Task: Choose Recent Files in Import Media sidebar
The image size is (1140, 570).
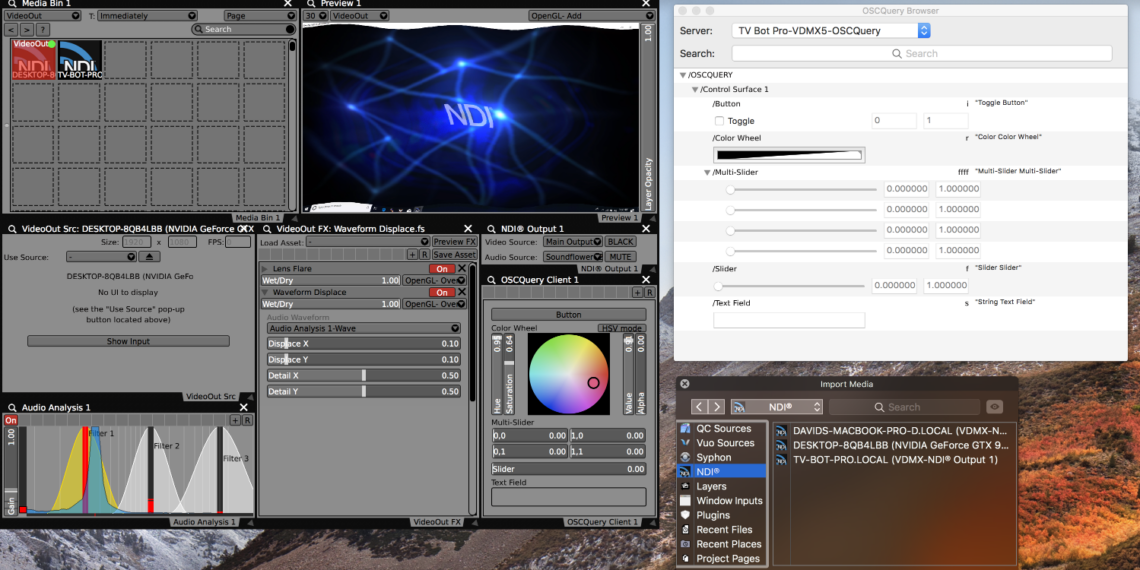Action: (x=724, y=530)
